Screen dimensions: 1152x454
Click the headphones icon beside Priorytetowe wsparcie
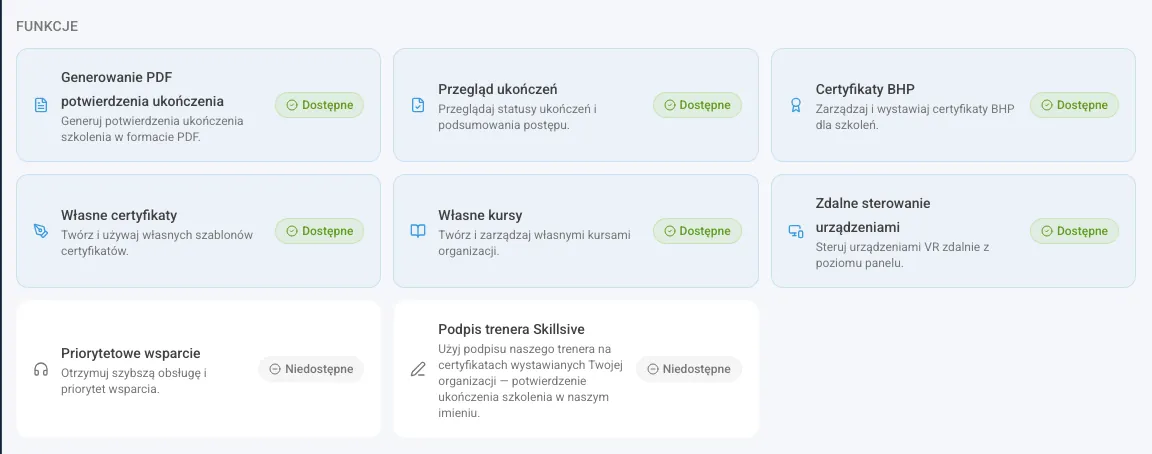tap(41, 369)
